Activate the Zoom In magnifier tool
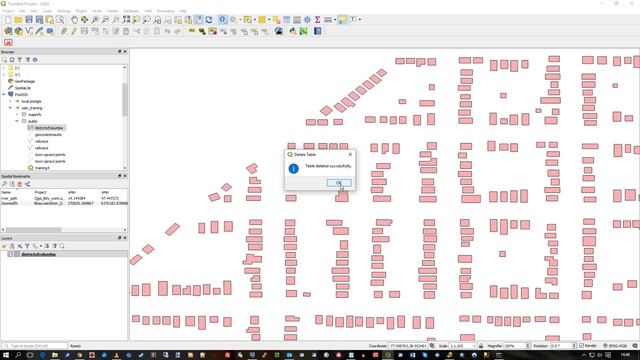The width and height of the screenshot is (640, 360). (95, 20)
